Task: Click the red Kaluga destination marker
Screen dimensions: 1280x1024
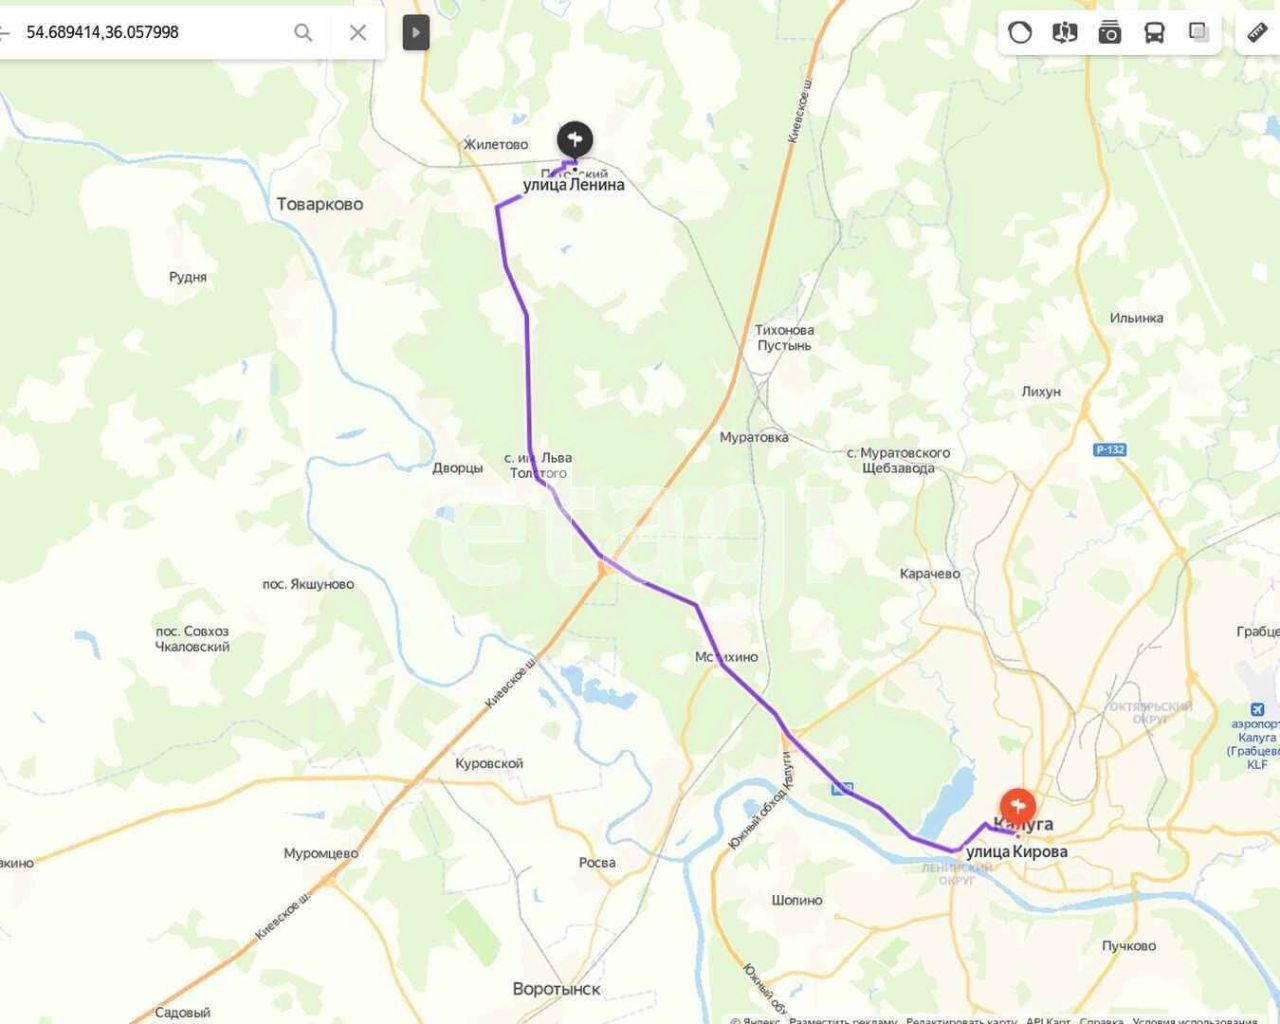Action: 1018,806
